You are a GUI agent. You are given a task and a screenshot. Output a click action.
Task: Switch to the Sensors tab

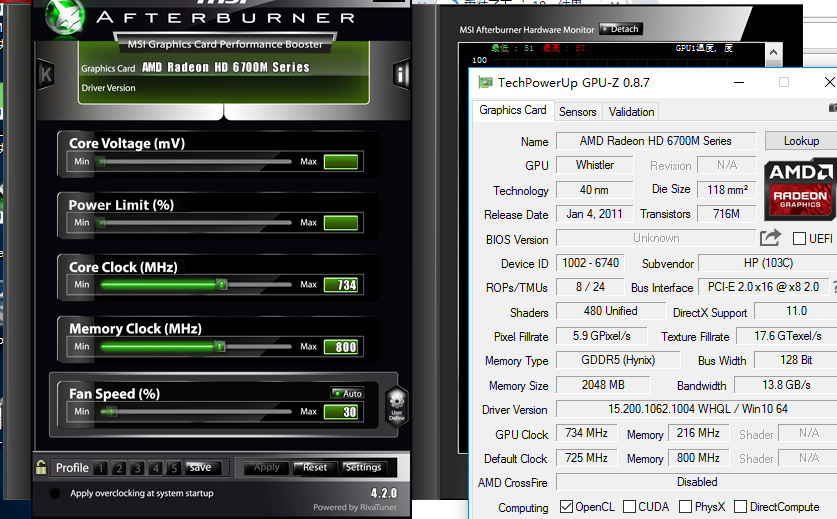tap(578, 112)
